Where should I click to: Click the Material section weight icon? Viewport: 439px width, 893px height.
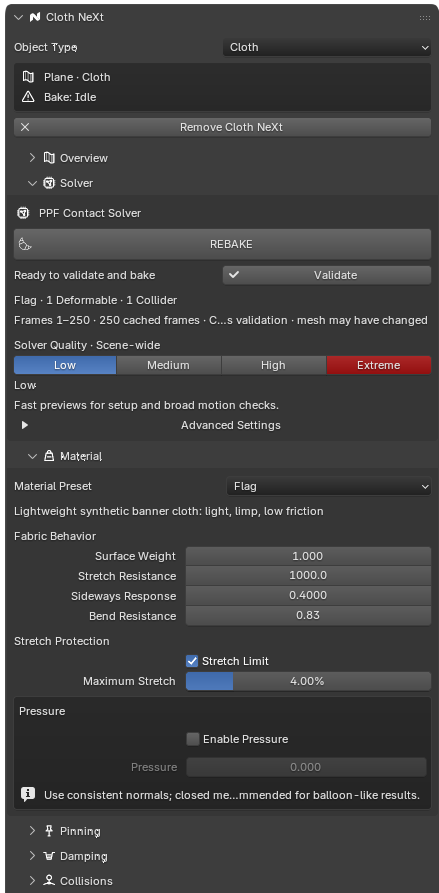tap(49, 456)
